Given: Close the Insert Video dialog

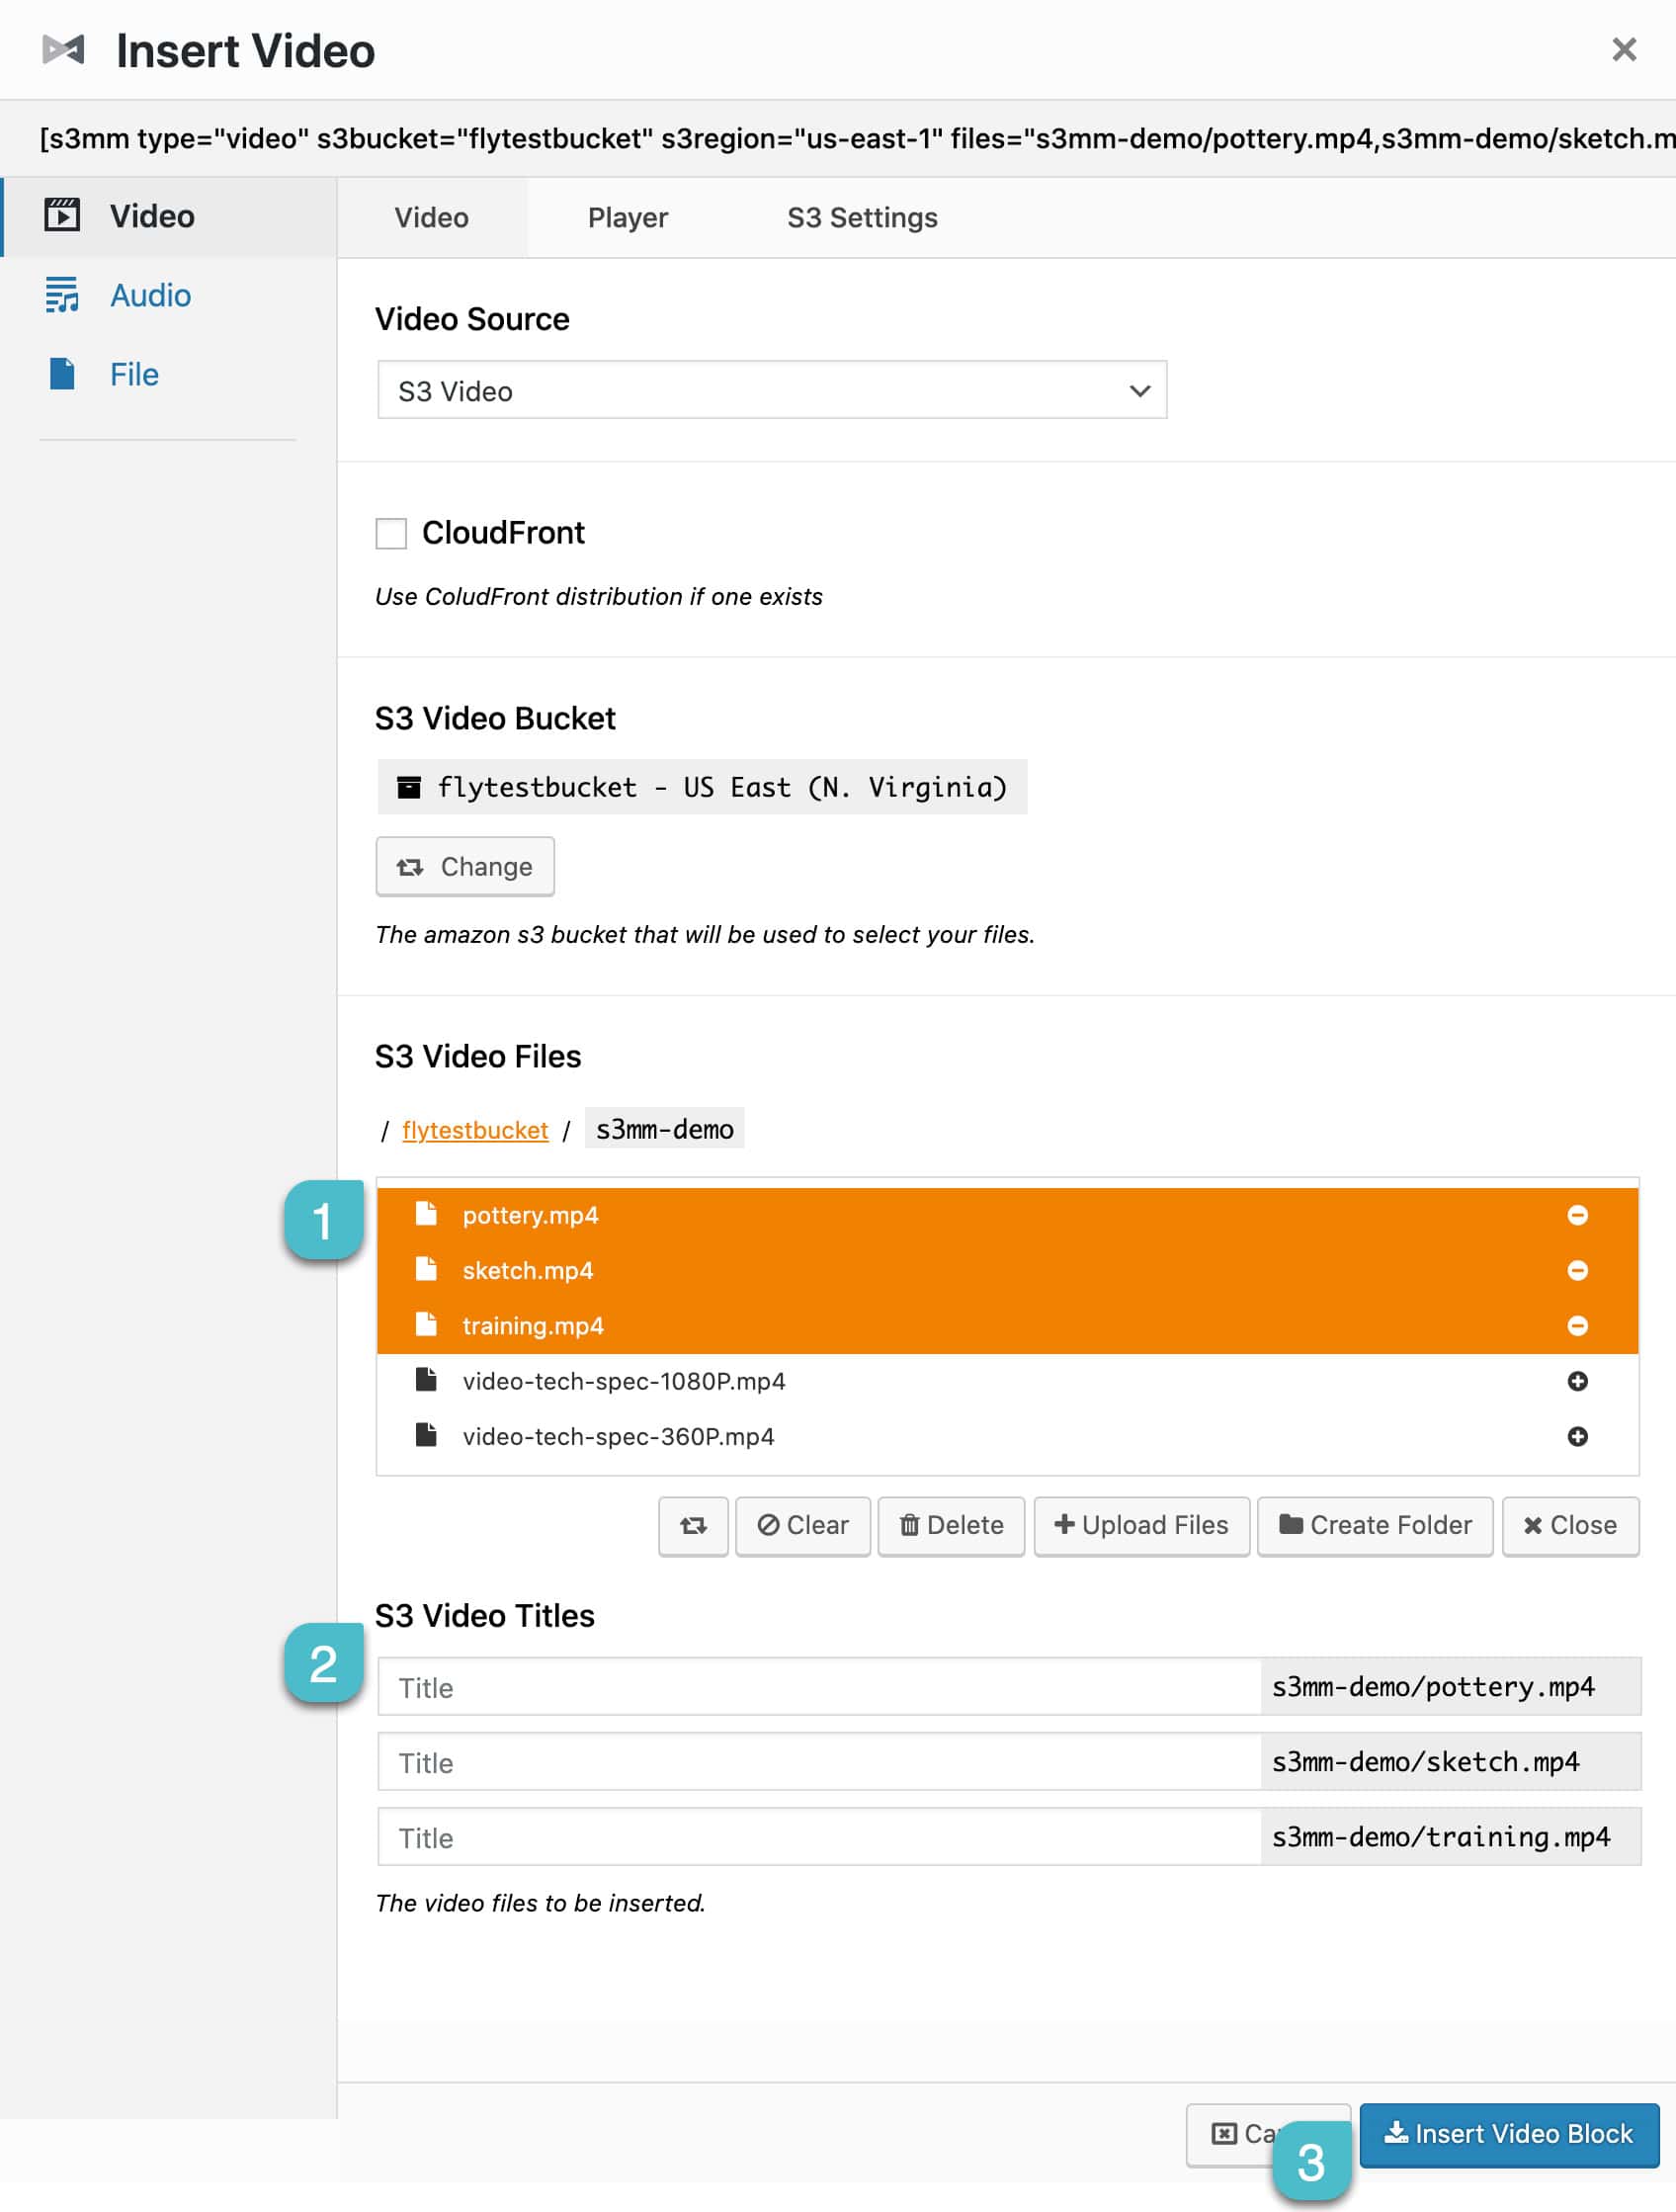Looking at the screenshot, I should click(1623, 49).
